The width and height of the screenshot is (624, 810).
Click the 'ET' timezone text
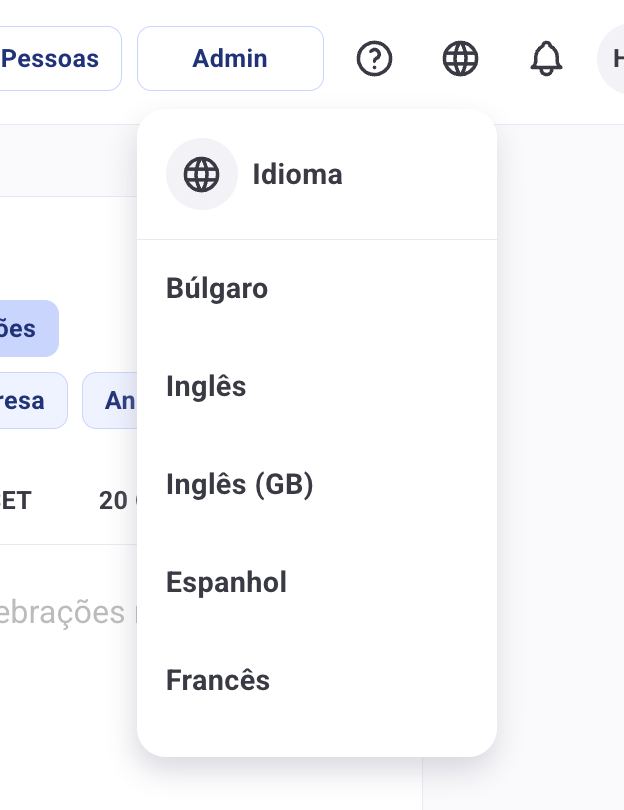click(x=16, y=501)
